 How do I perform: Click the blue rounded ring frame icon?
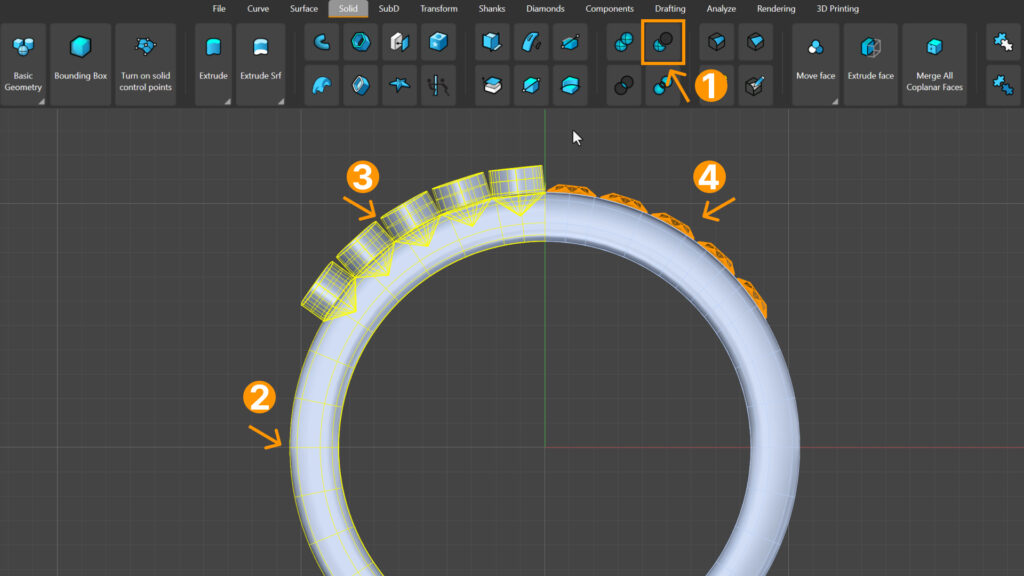point(360,85)
